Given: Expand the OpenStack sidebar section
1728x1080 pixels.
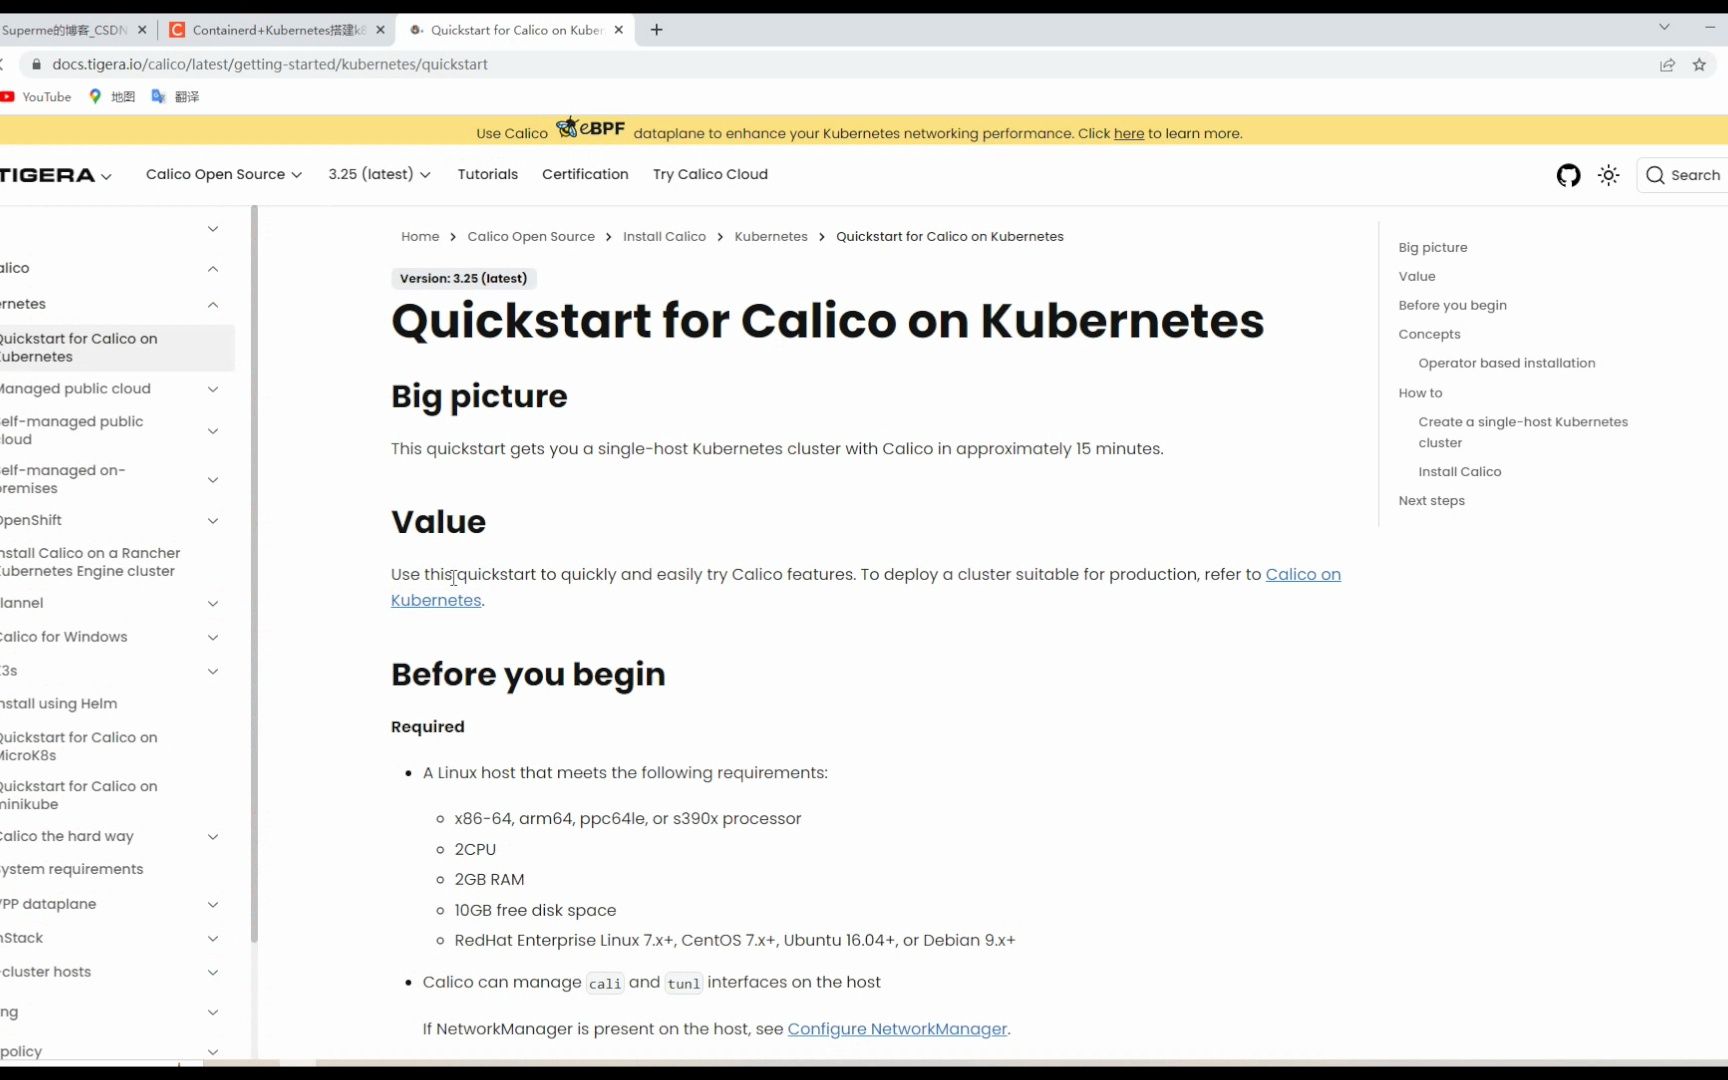Looking at the screenshot, I should (x=213, y=938).
